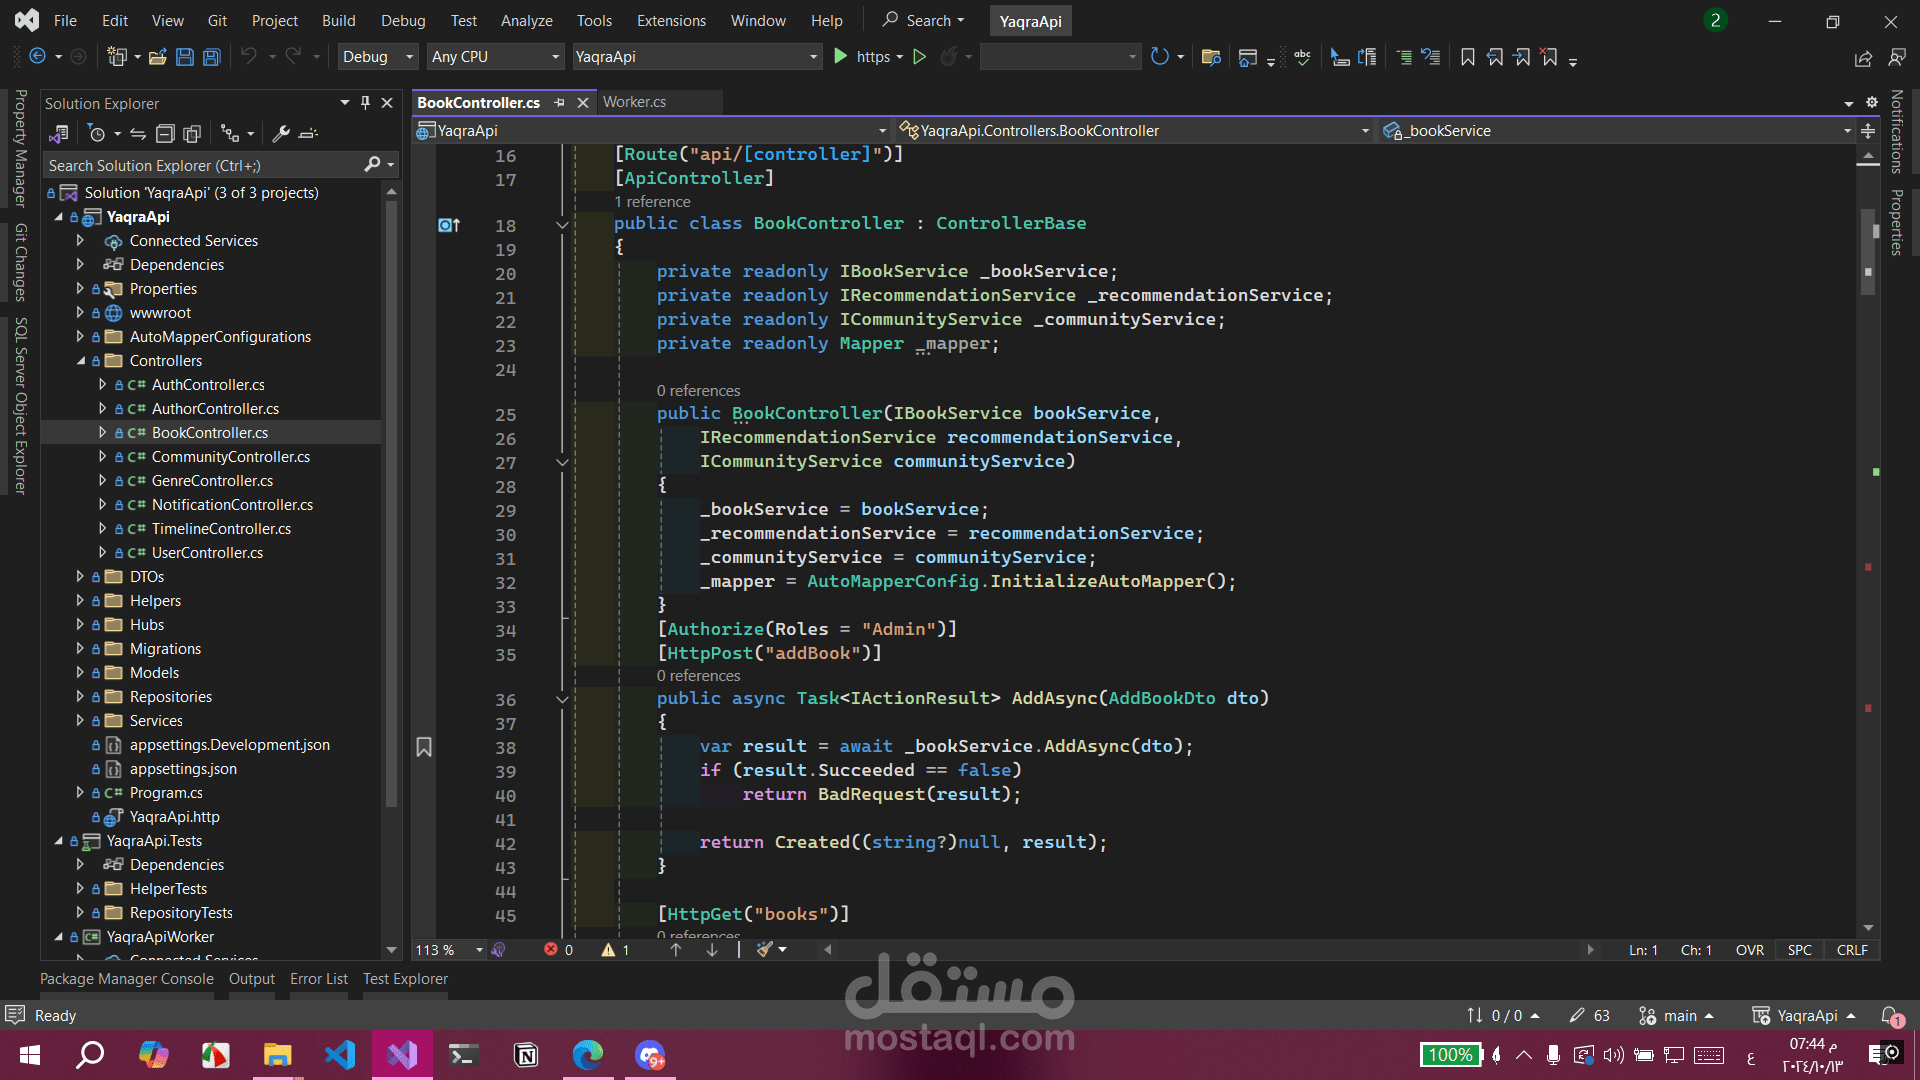The image size is (1920, 1080).
Task: Toggle auto-hide pin on Solution Explorer
Action: pos(365,102)
